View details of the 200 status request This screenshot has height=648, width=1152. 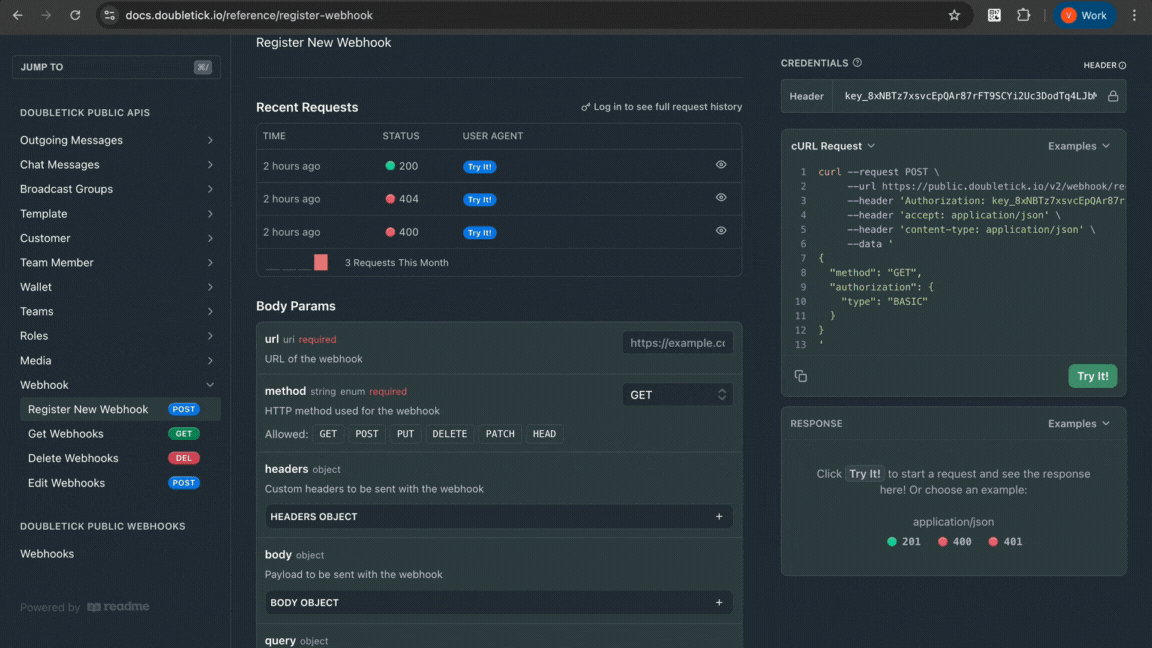[721, 165]
